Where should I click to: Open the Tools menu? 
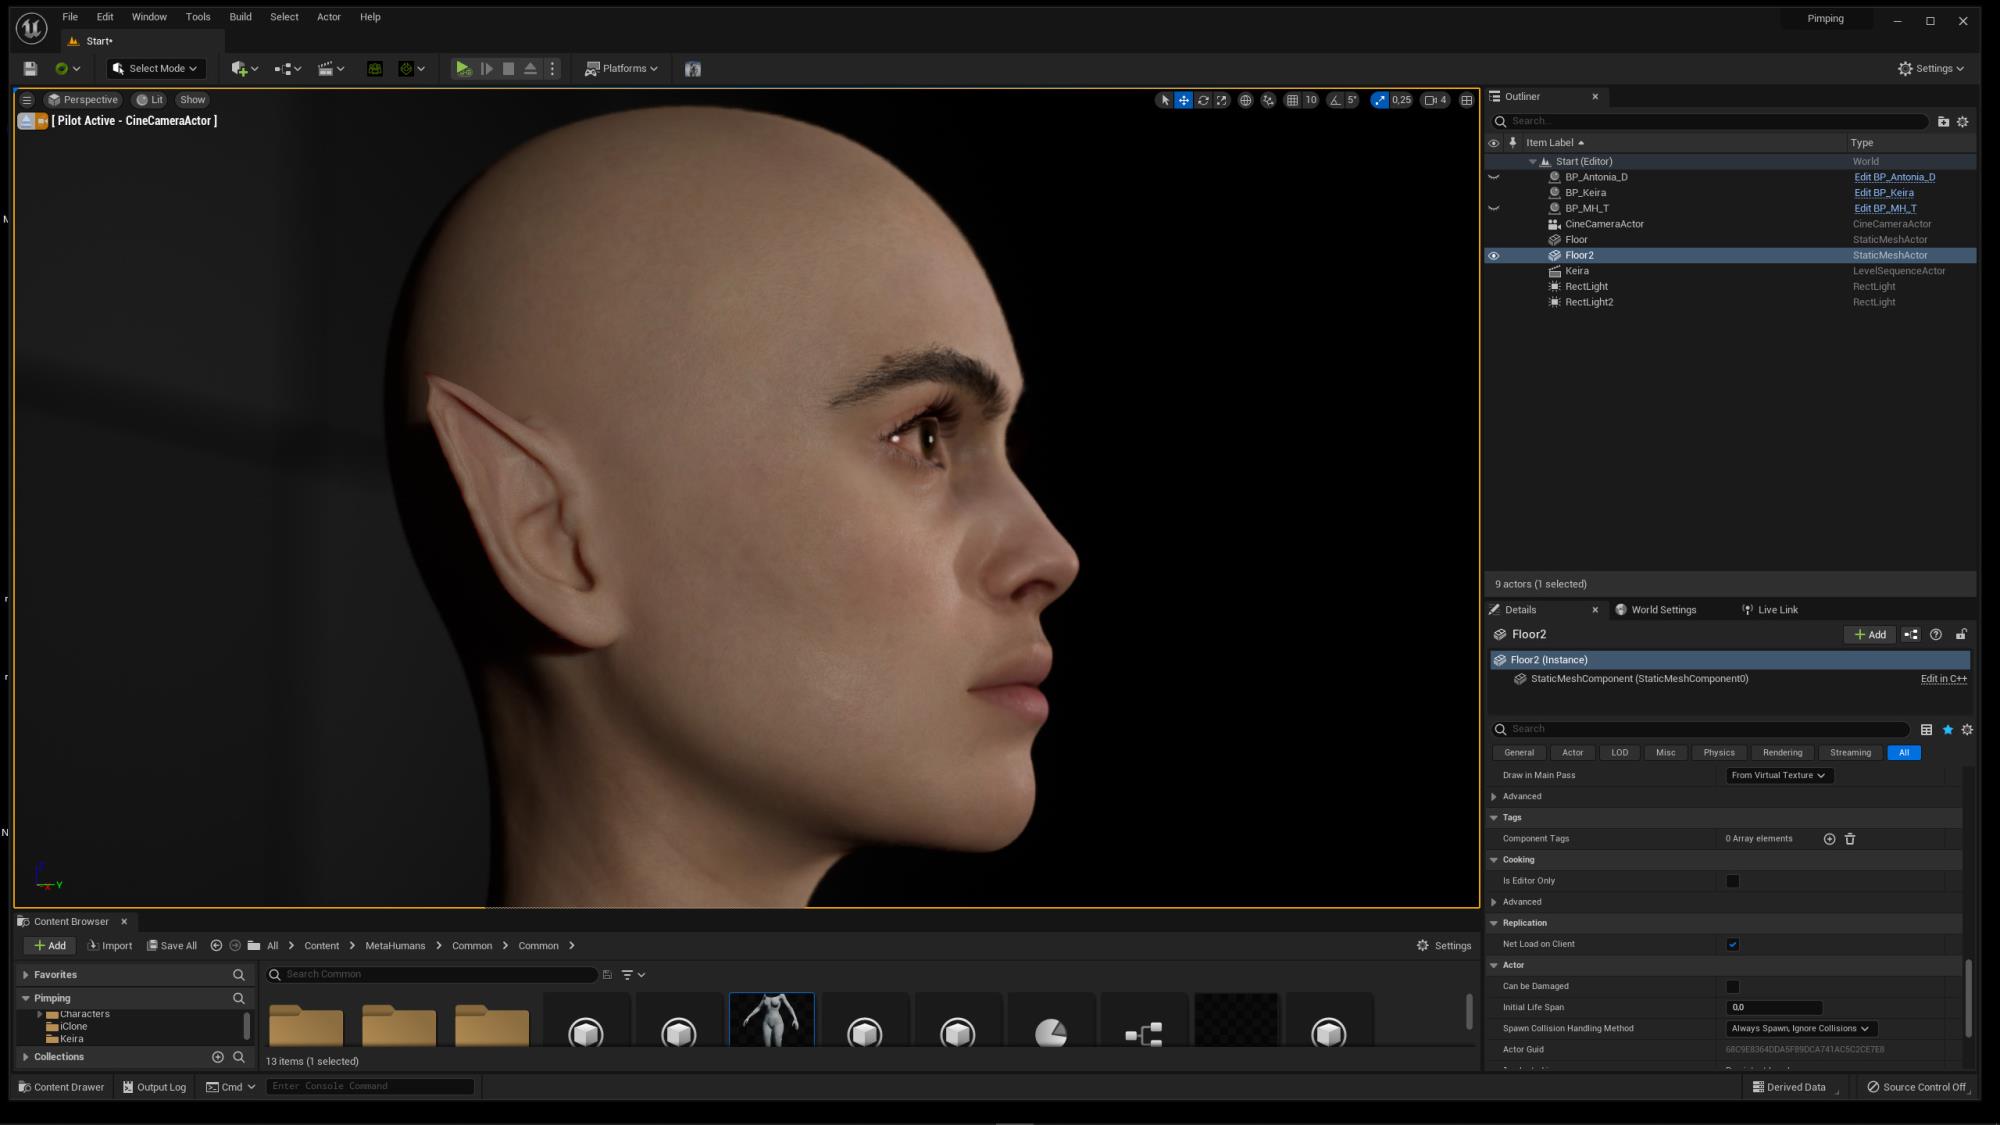pyautogui.click(x=198, y=17)
